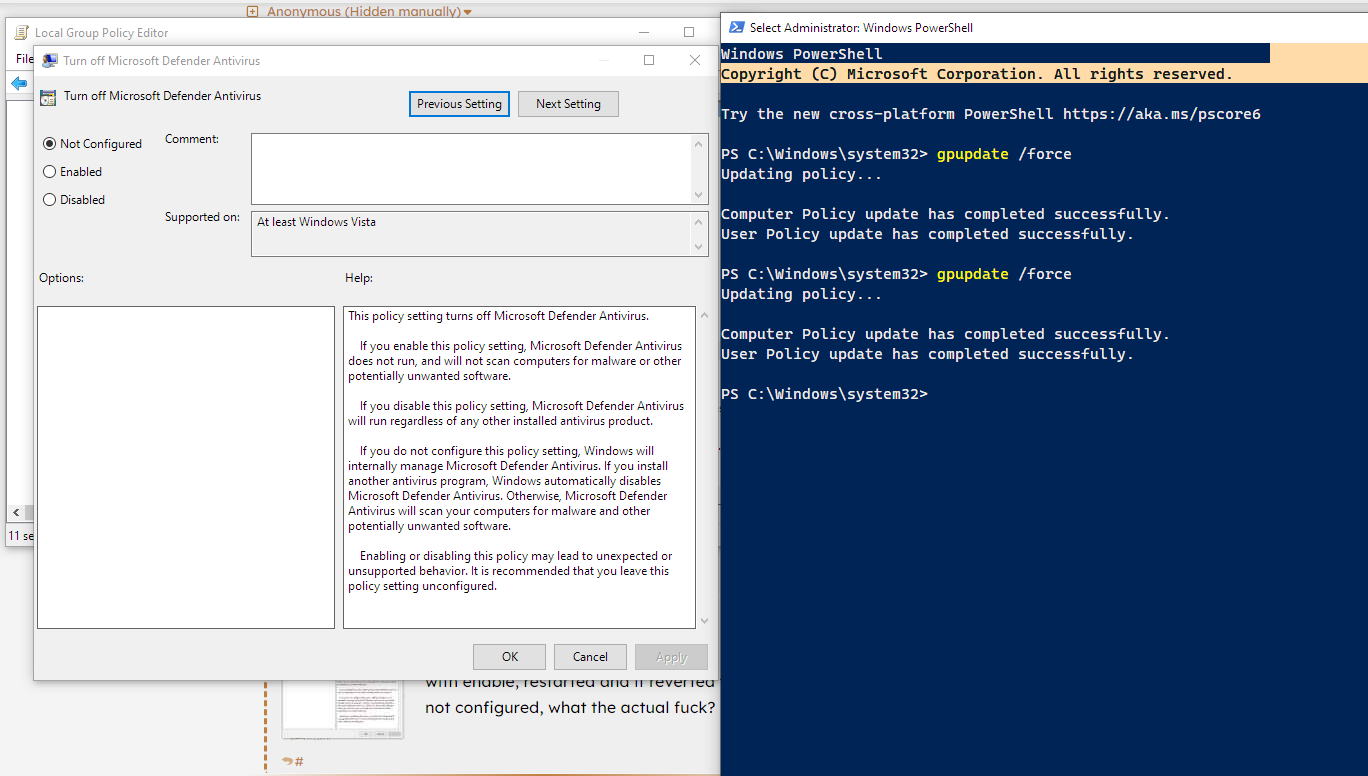
Task: Open File menu in Group Policy Editor
Action: (24, 59)
